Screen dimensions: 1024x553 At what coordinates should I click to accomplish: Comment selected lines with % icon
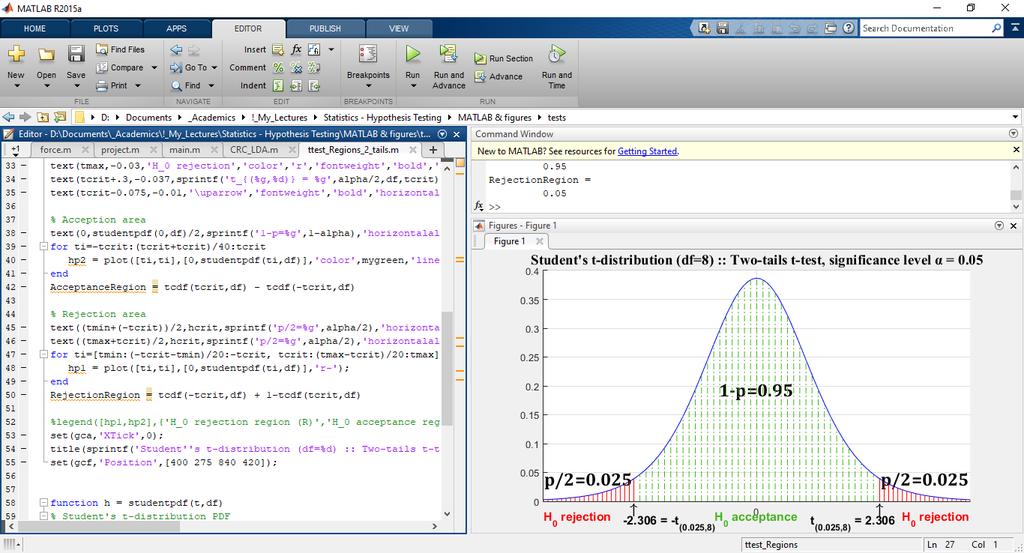tap(278, 67)
